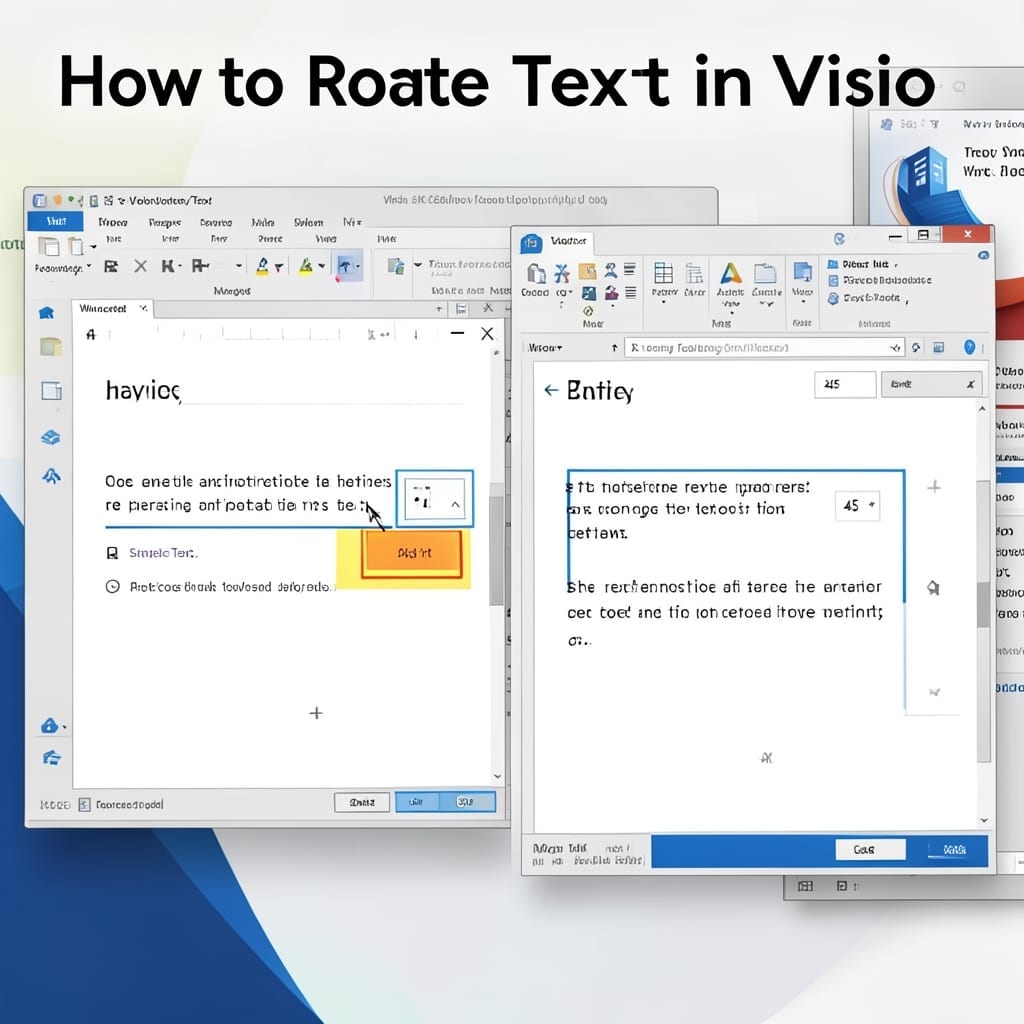The height and width of the screenshot is (1024, 1024).
Task: Click the rotate handle icon right of the paragraph
Action: click(x=934, y=588)
